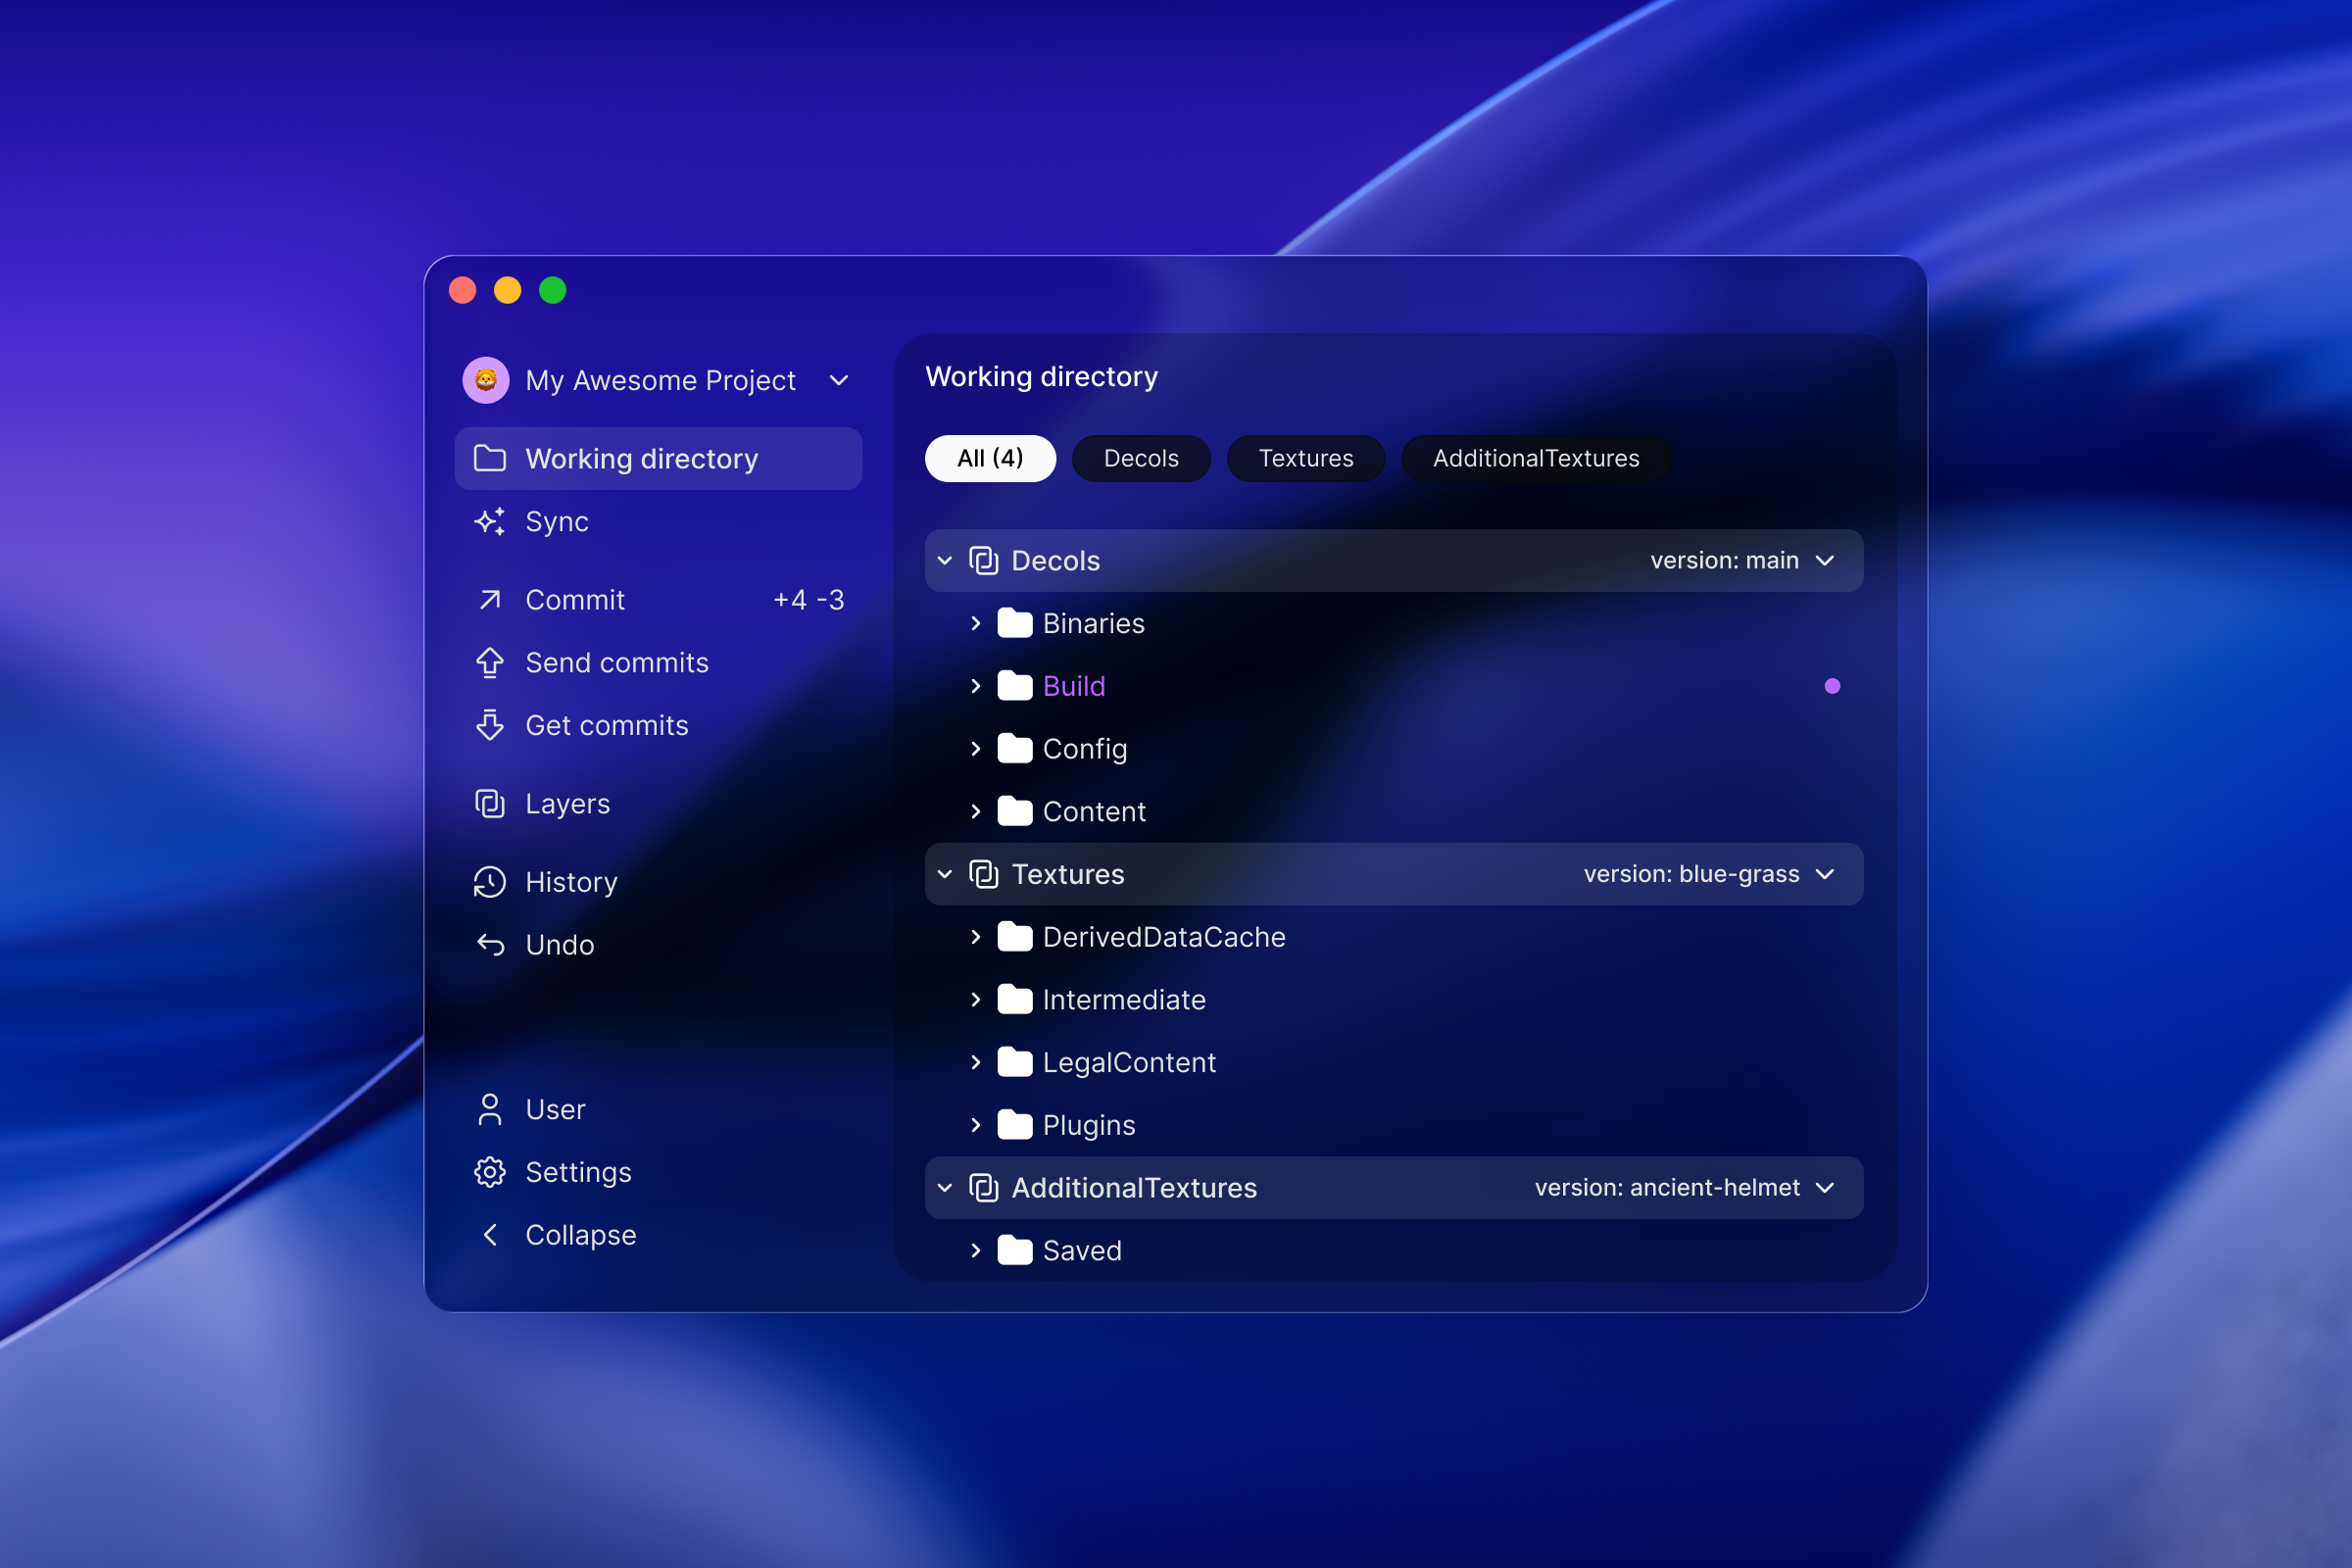Click the project avatar icon
The image size is (2352, 1568).
coord(486,380)
